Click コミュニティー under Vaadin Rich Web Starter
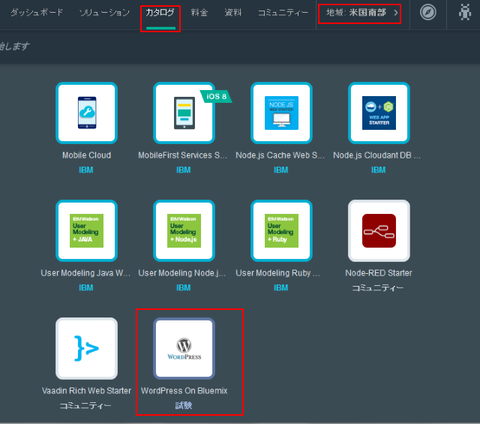 pos(86,405)
